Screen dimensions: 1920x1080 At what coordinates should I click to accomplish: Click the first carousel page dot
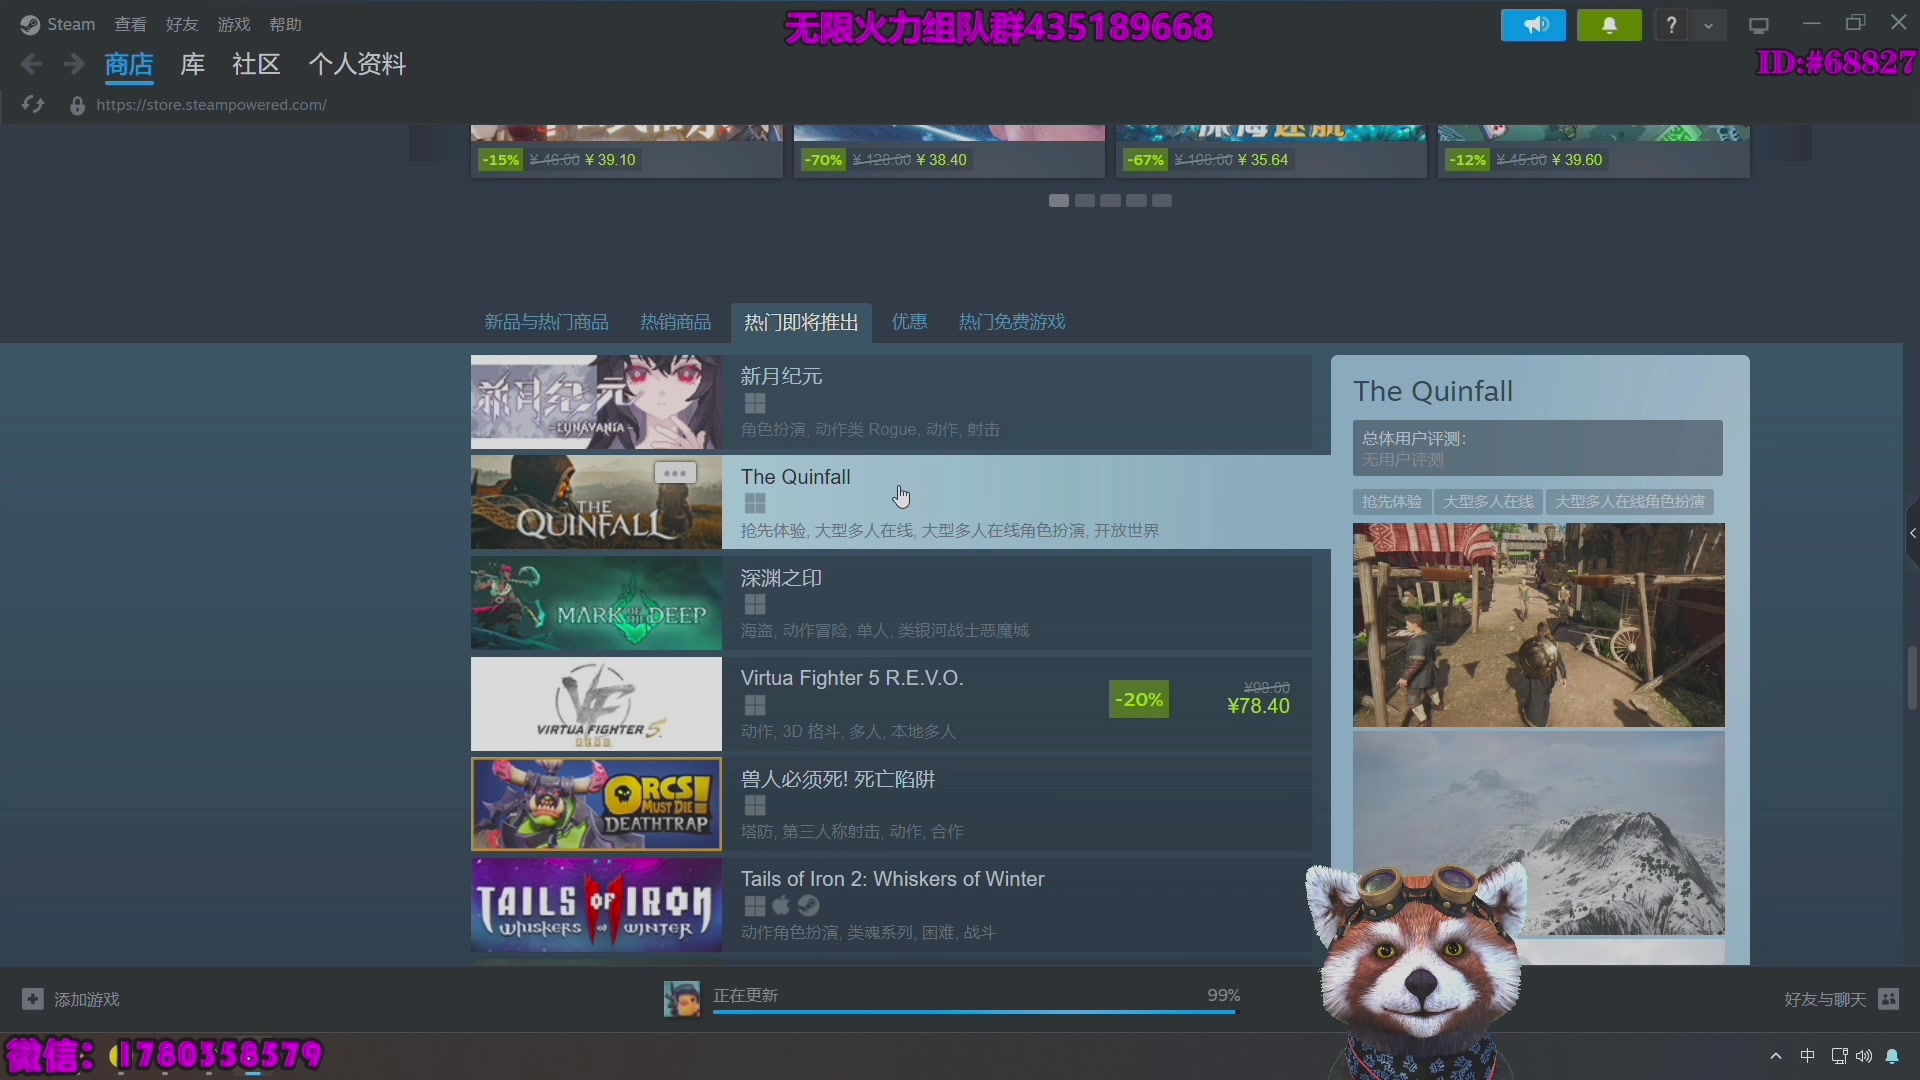click(1059, 201)
